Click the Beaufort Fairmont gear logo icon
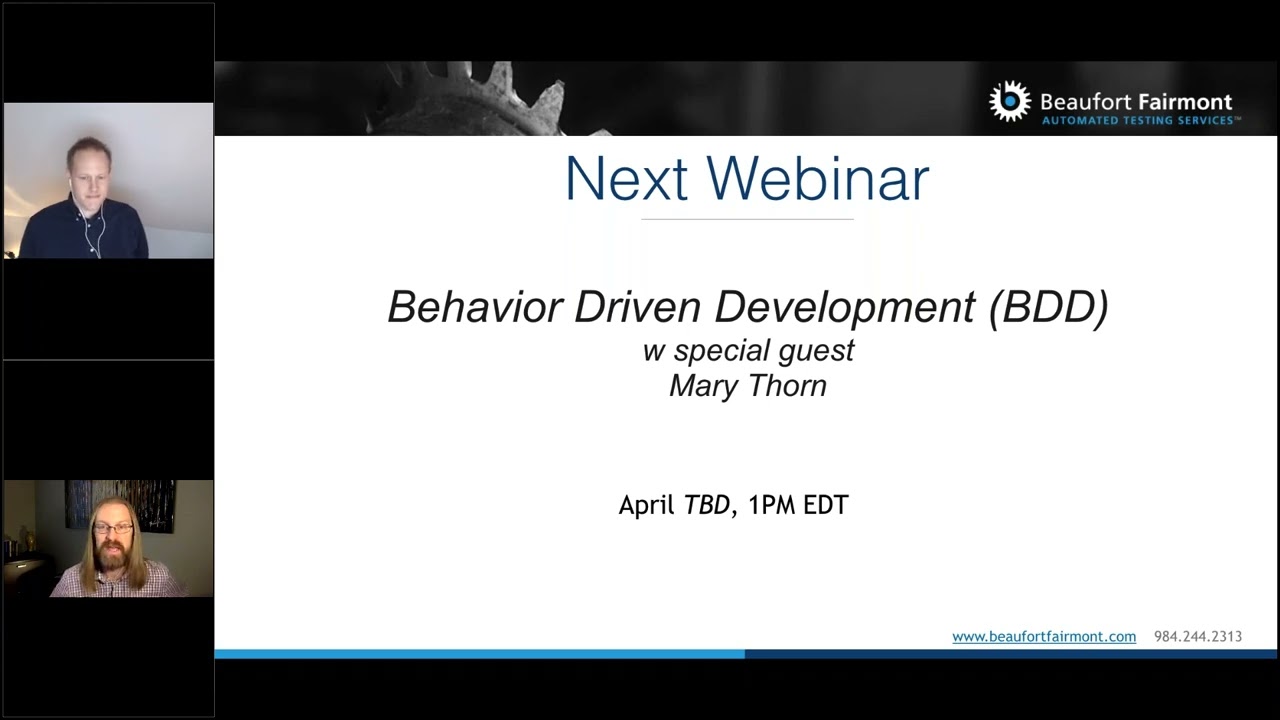Screen dimensions: 1280x720 click(x=1010, y=101)
